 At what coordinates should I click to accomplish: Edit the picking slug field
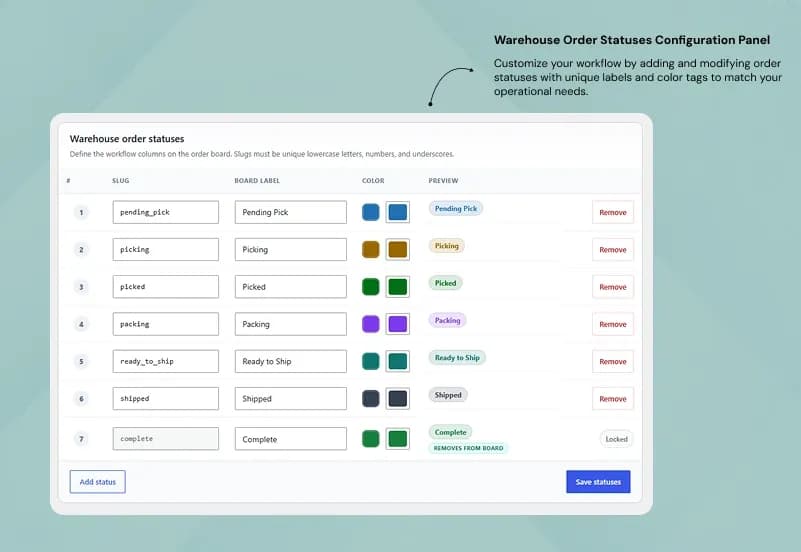coord(166,249)
